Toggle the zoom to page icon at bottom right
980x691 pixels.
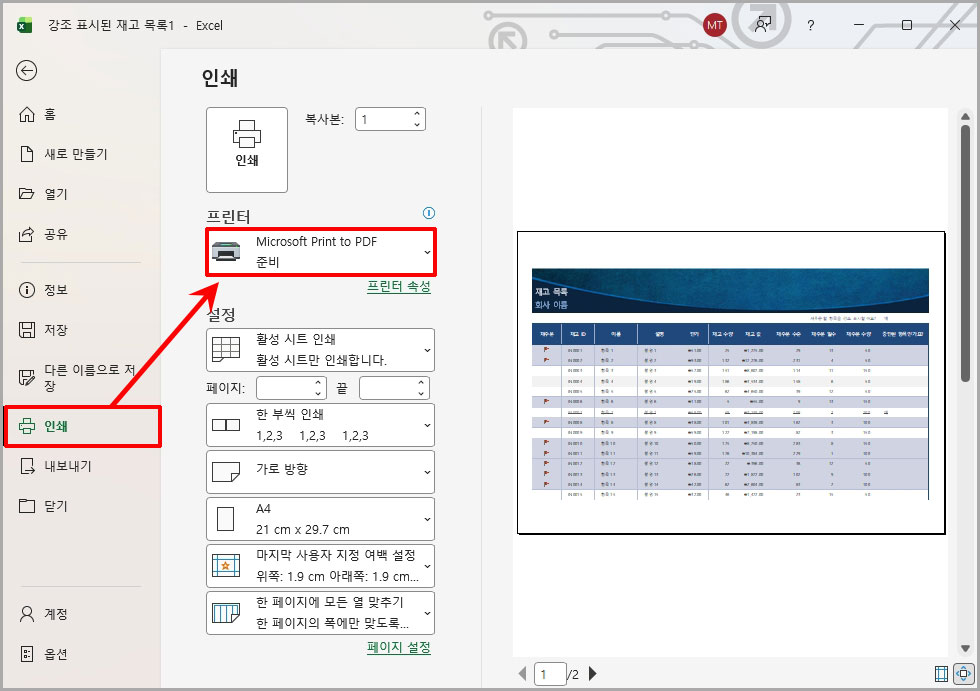963,673
